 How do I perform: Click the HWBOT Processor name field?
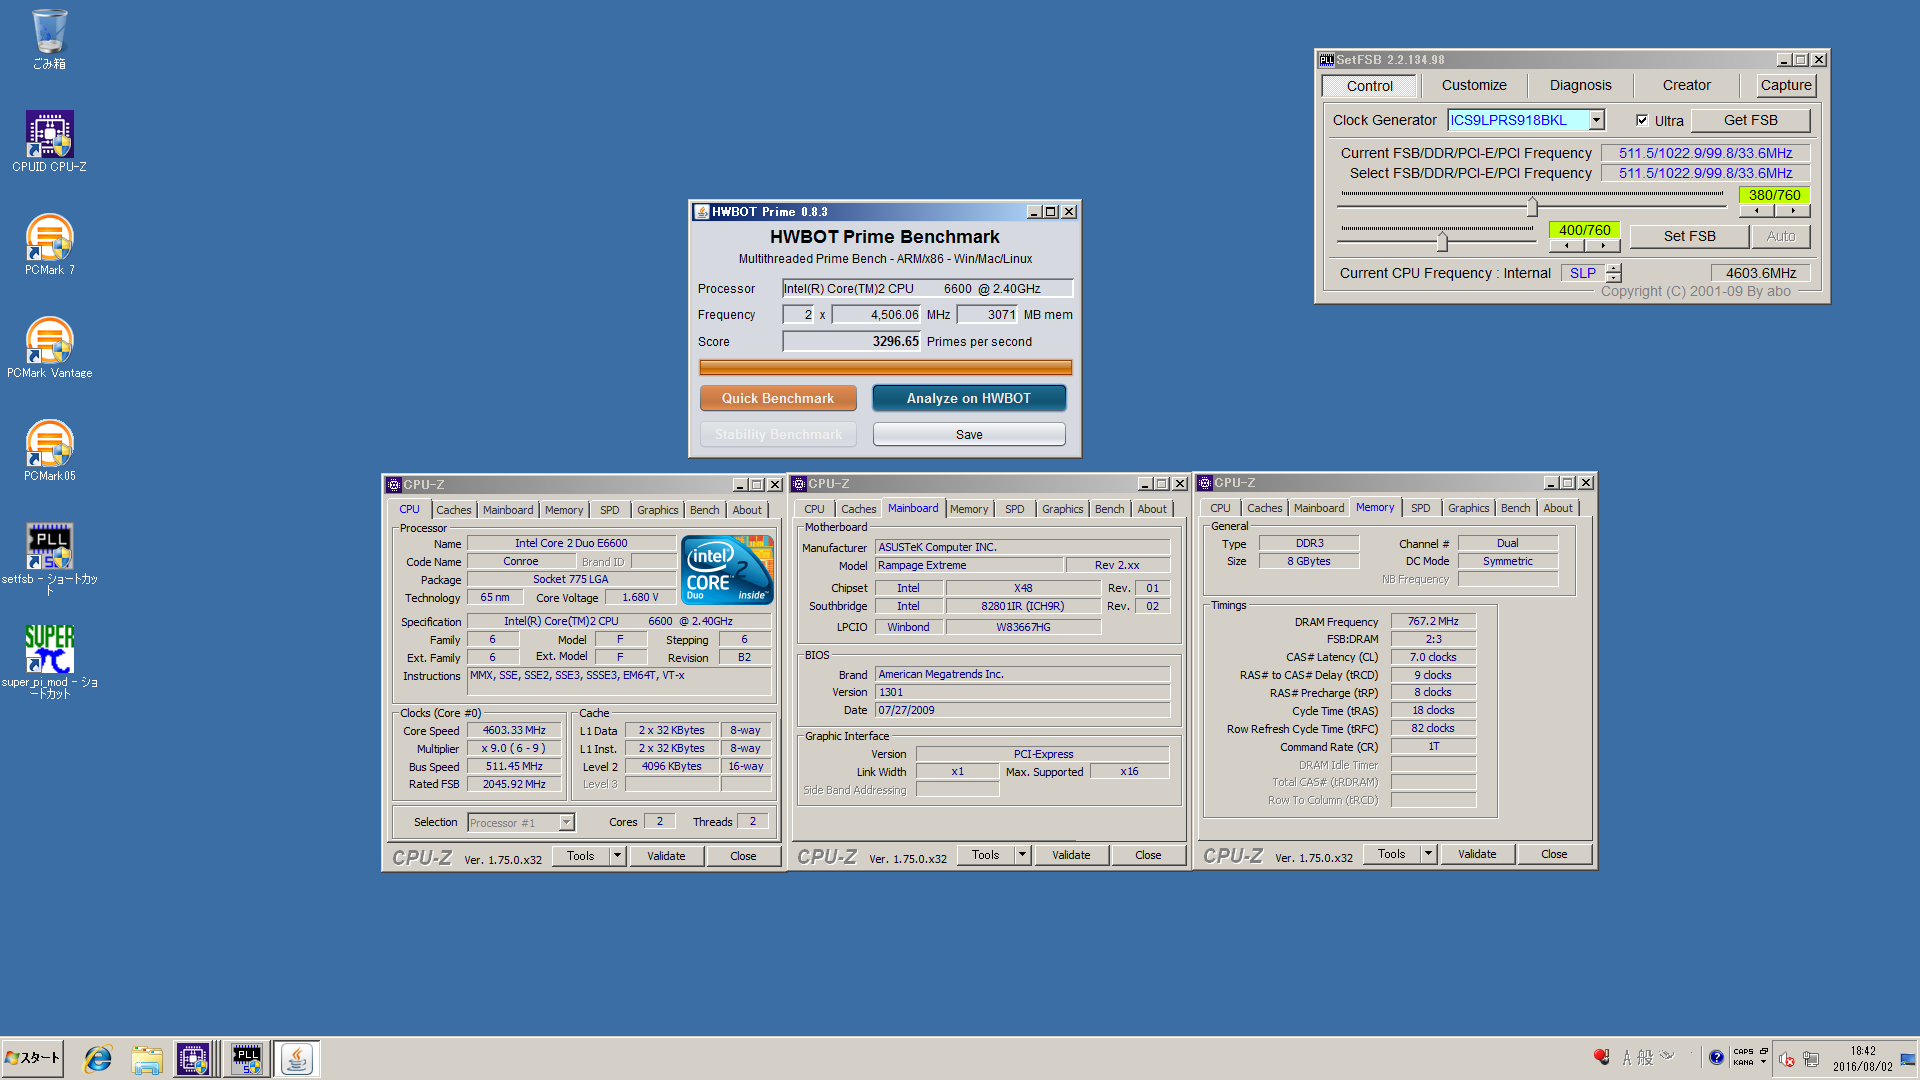(927, 289)
